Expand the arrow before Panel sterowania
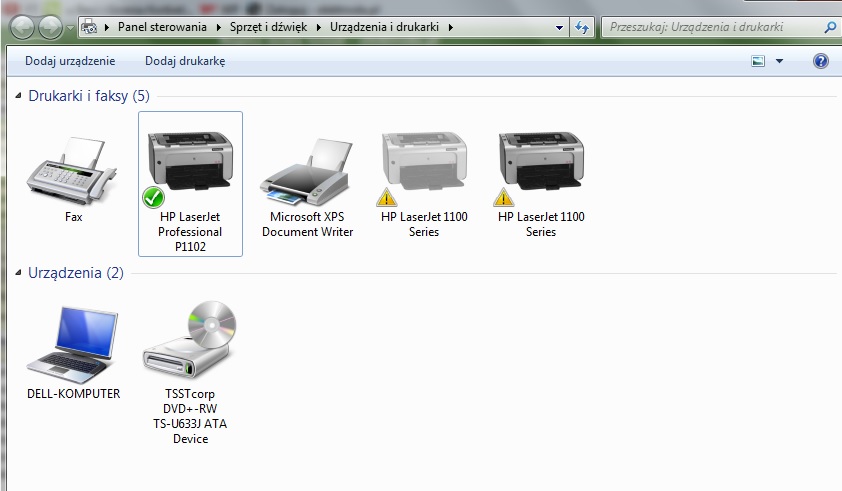Image resolution: width=842 pixels, height=491 pixels. pyautogui.click(x=107, y=27)
